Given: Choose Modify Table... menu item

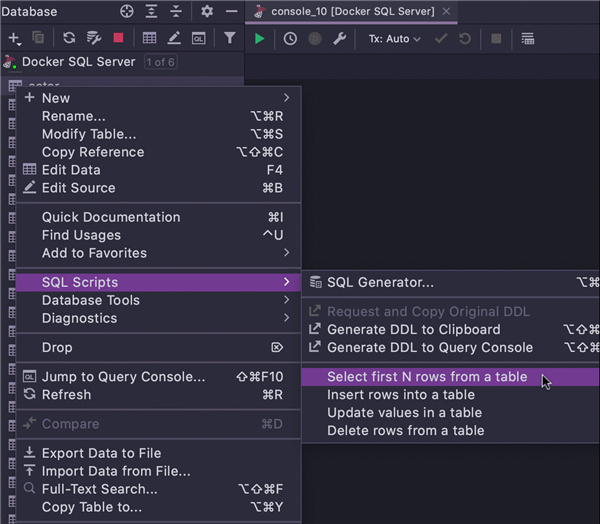Looking at the screenshot, I should (158, 134).
